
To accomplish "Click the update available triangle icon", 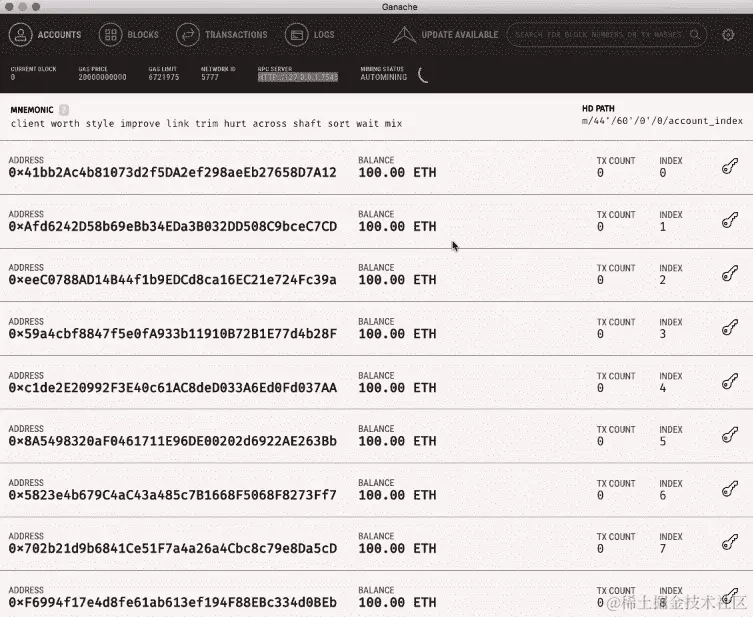I will tap(404, 35).
